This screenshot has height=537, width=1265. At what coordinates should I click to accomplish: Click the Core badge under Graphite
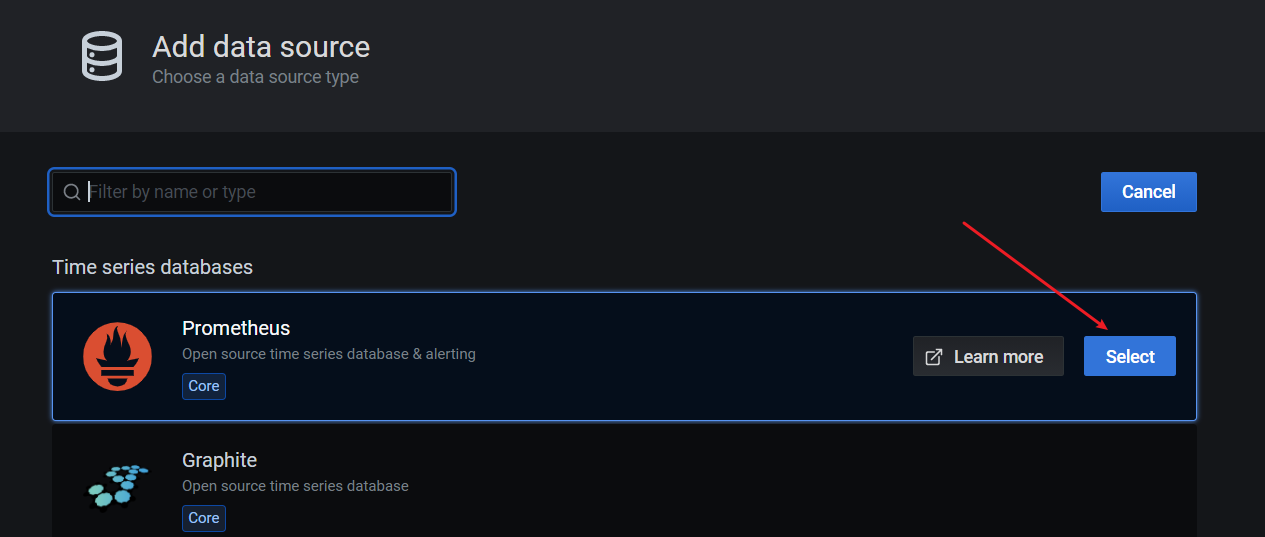point(204,518)
